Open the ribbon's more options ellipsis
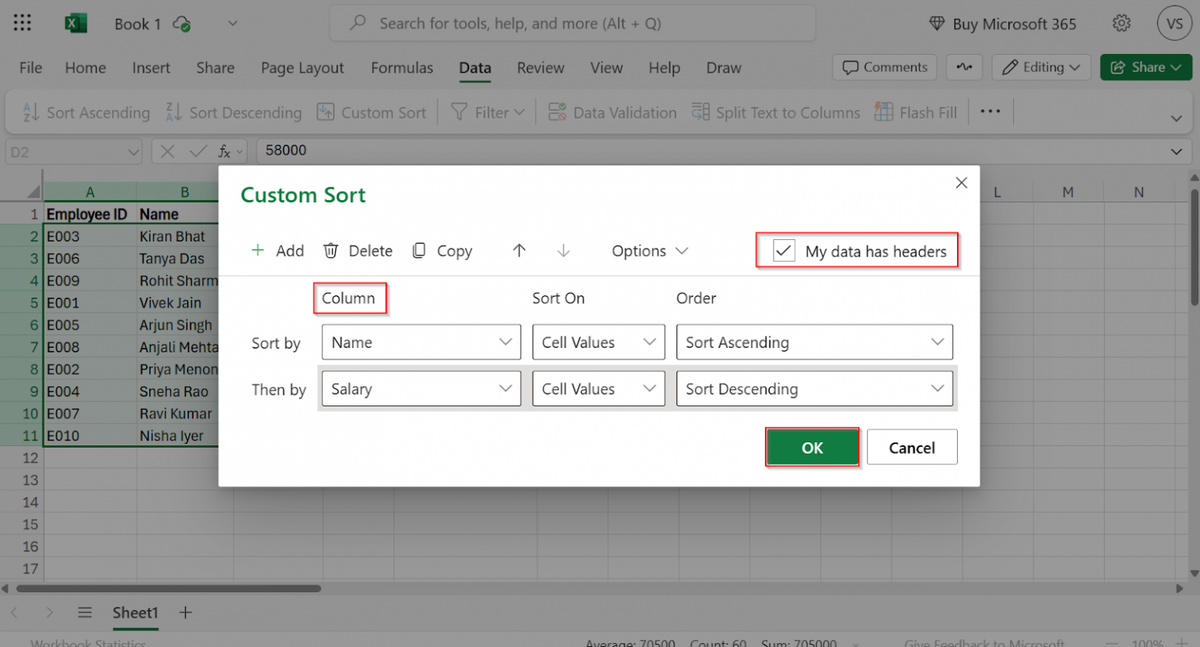Screen dimensions: 1200x647 (x=990, y=111)
